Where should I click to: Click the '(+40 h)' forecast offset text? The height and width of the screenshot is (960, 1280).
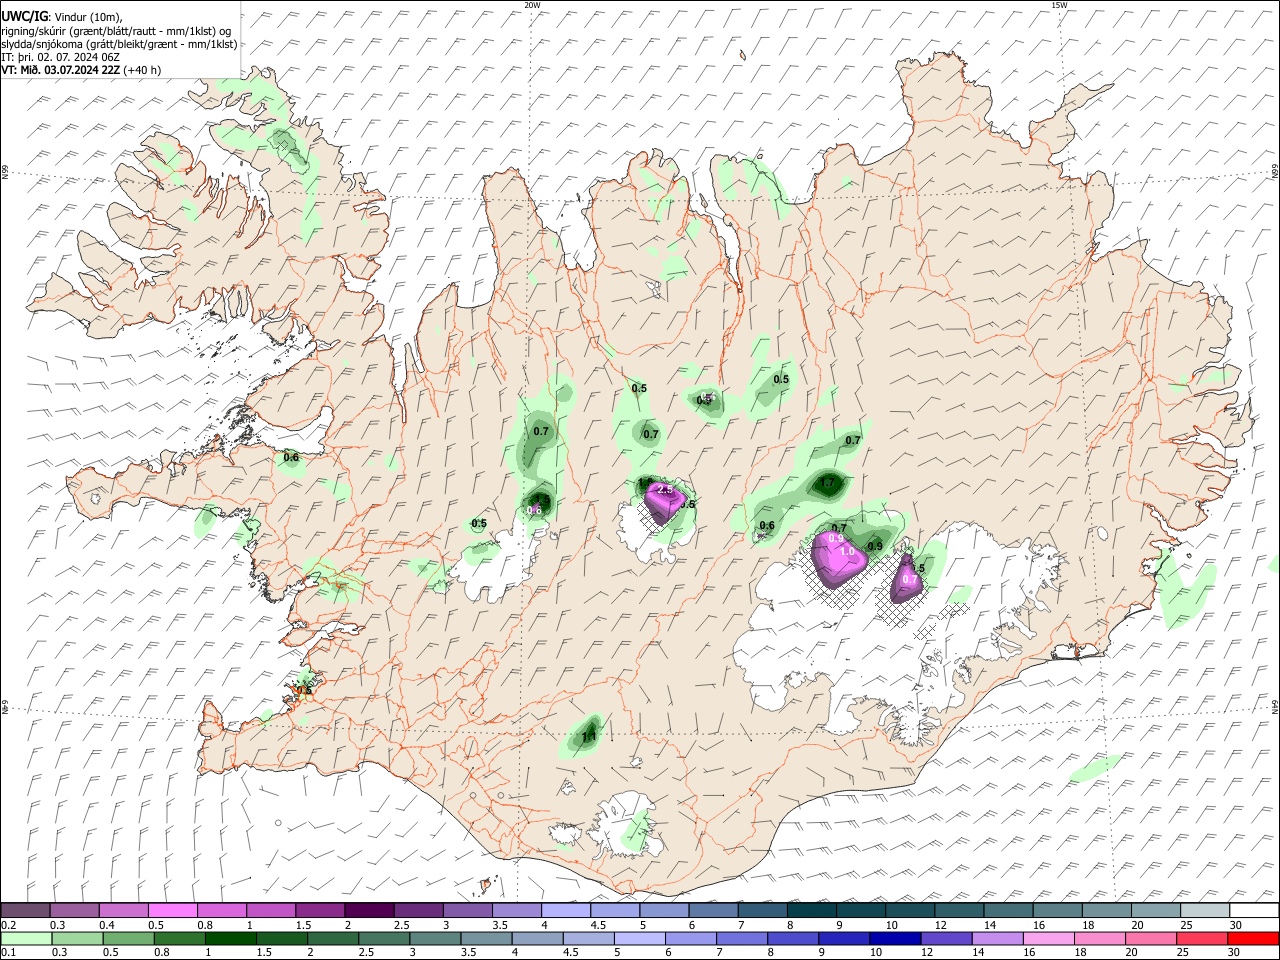click(142, 70)
